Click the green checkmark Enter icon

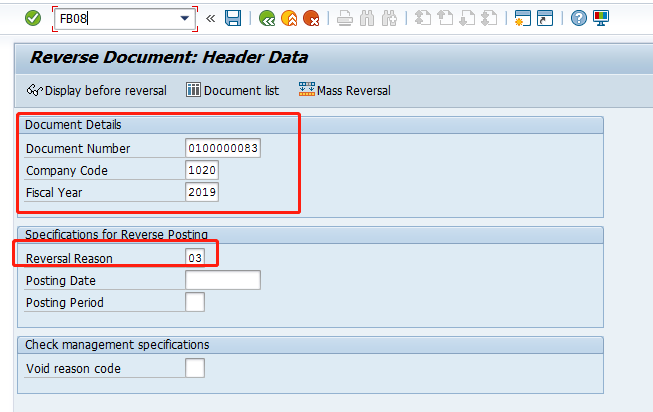click(x=33, y=18)
